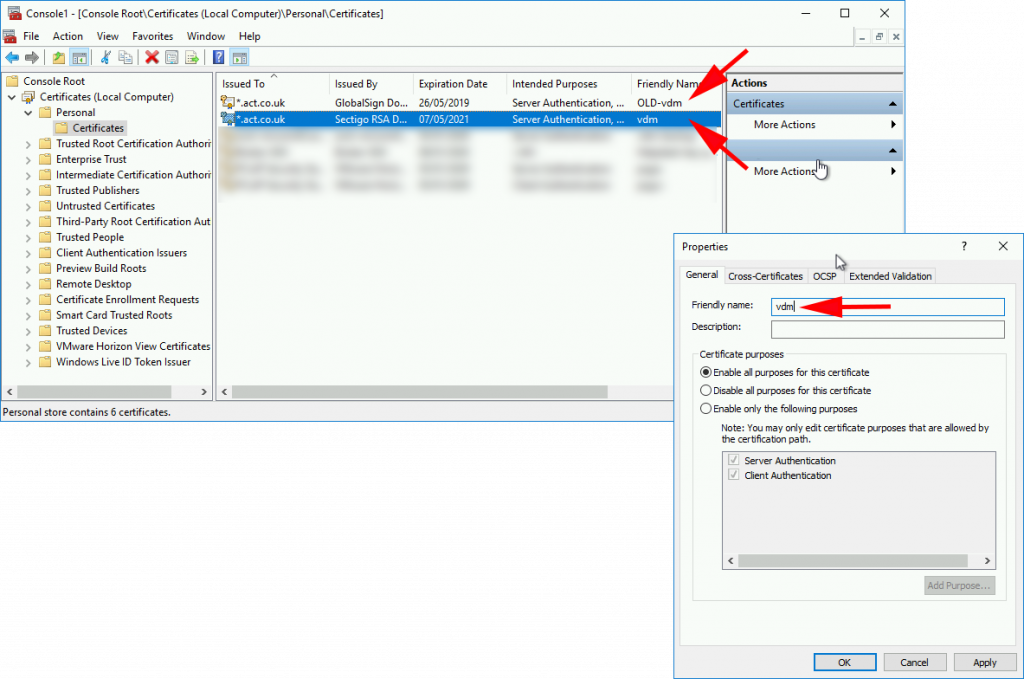The height and width of the screenshot is (679, 1024).
Task: Open Help via blue question mark icon
Action: coord(219,57)
